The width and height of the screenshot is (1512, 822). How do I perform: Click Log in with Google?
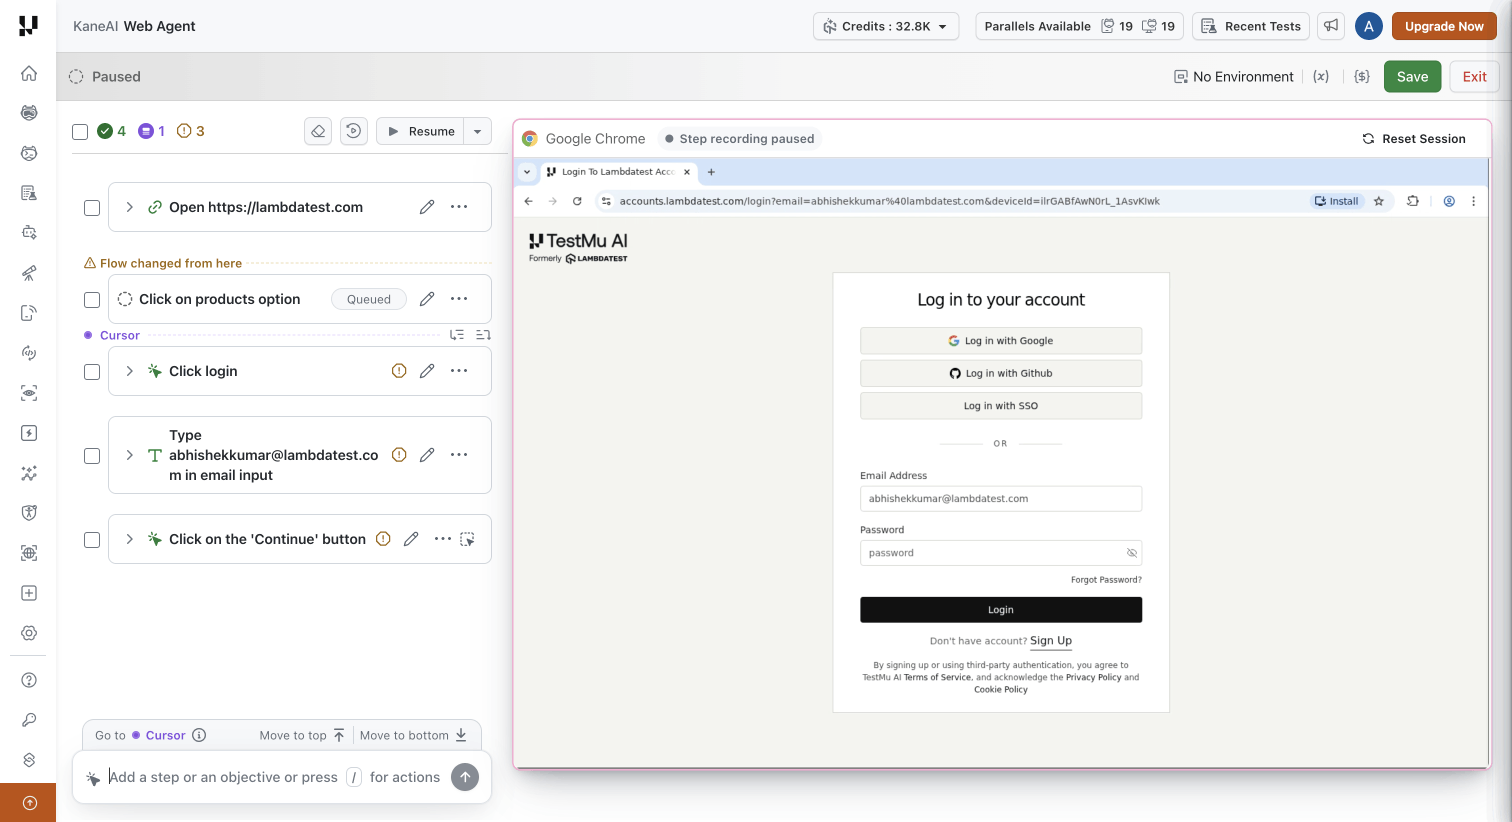coord(1001,341)
